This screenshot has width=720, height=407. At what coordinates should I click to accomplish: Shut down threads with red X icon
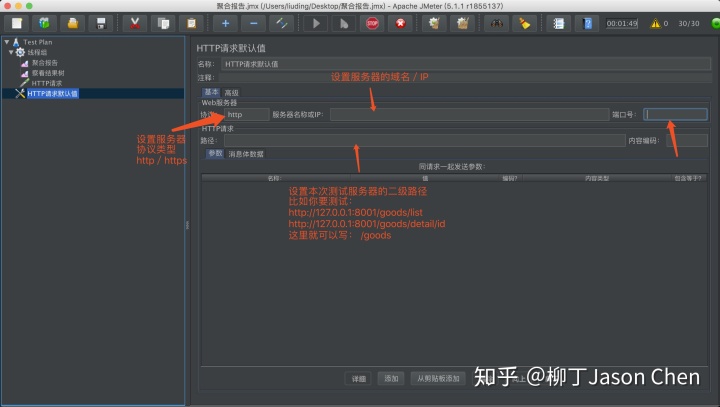(400, 23)
